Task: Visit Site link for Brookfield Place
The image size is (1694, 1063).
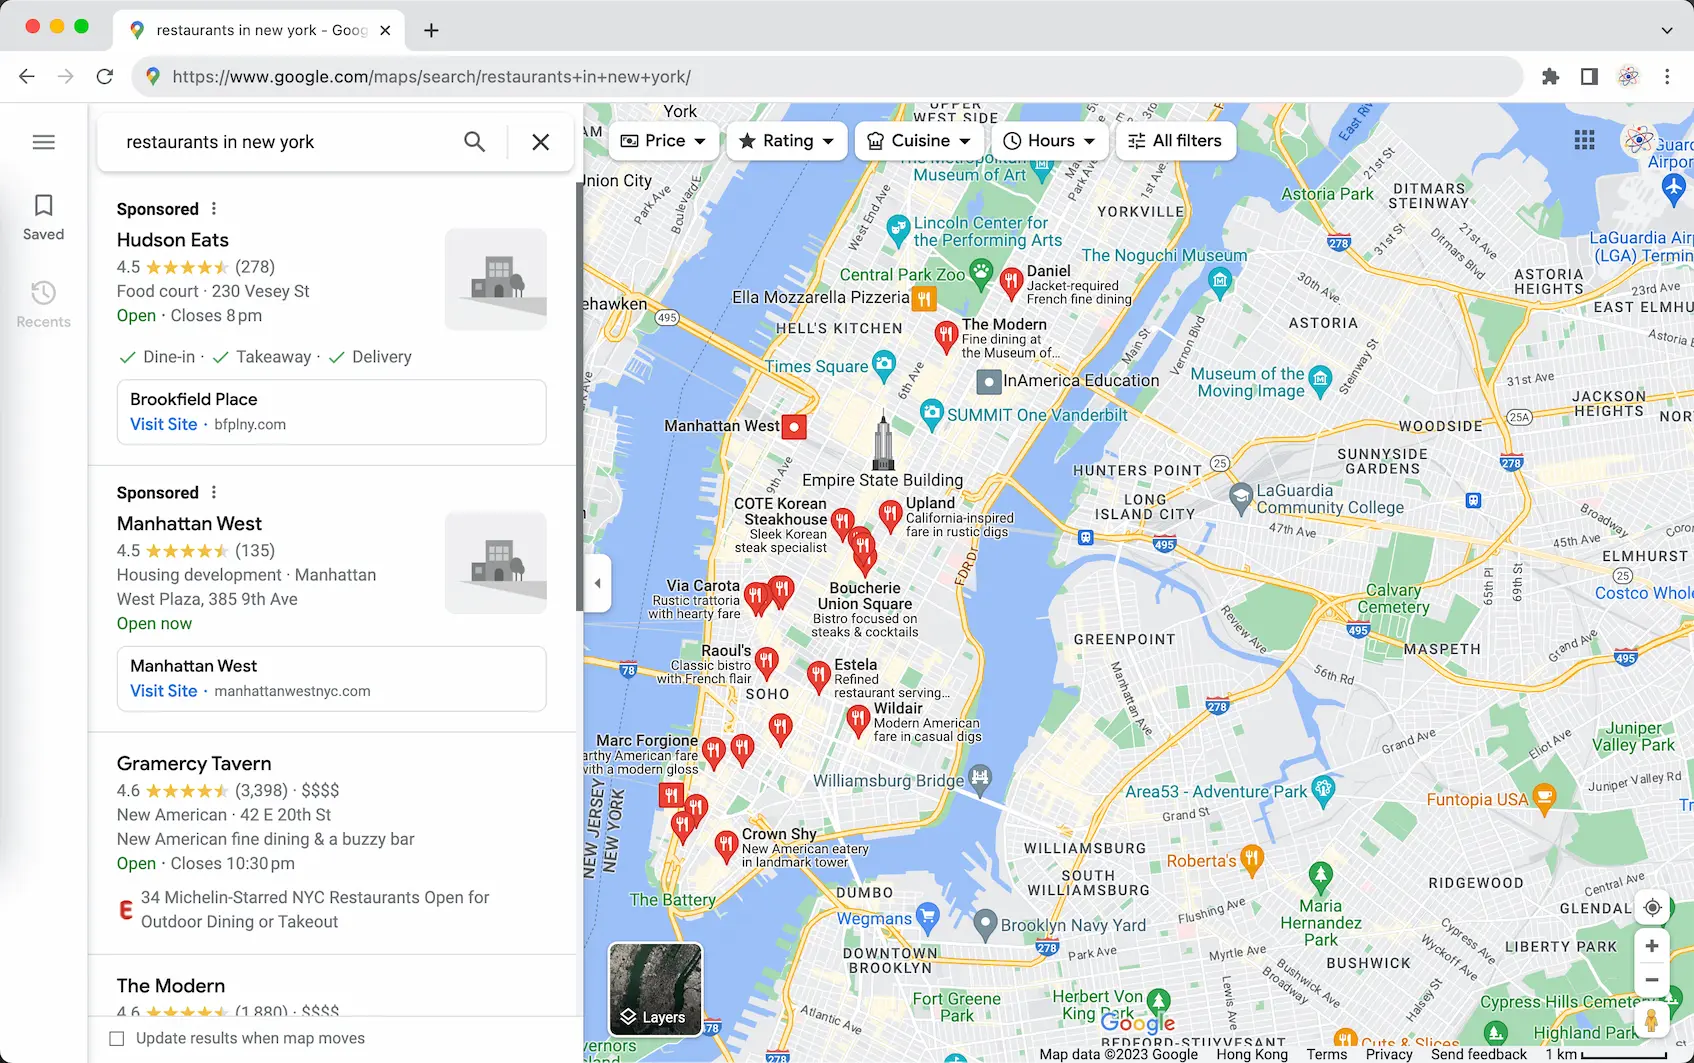Action: (x=164, y=424)
